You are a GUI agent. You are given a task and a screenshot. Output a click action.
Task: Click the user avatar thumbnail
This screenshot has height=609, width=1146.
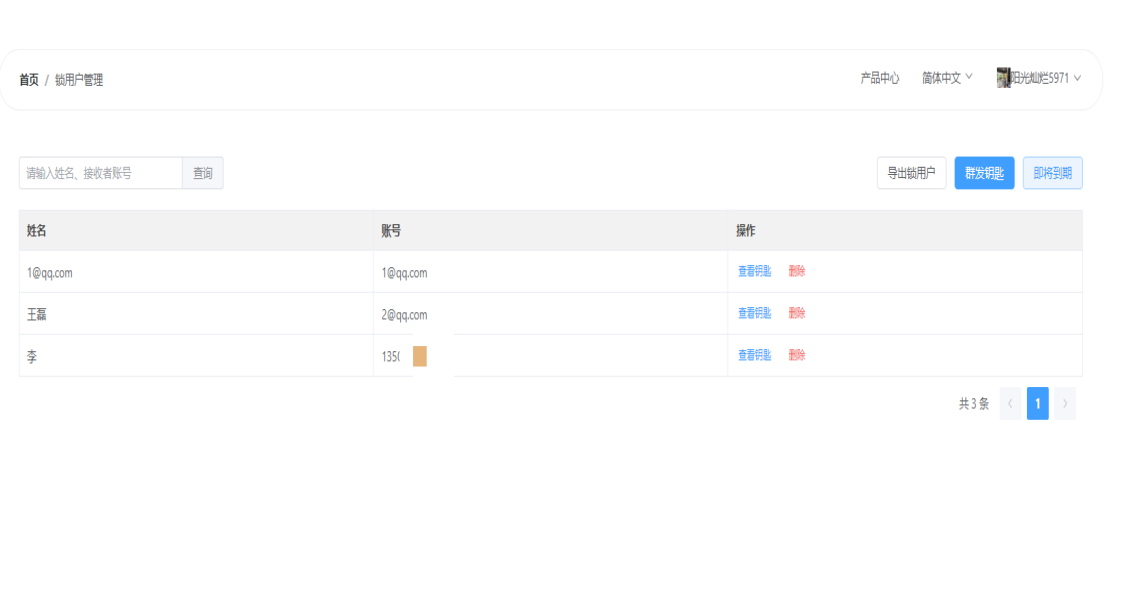[1003, 78]
